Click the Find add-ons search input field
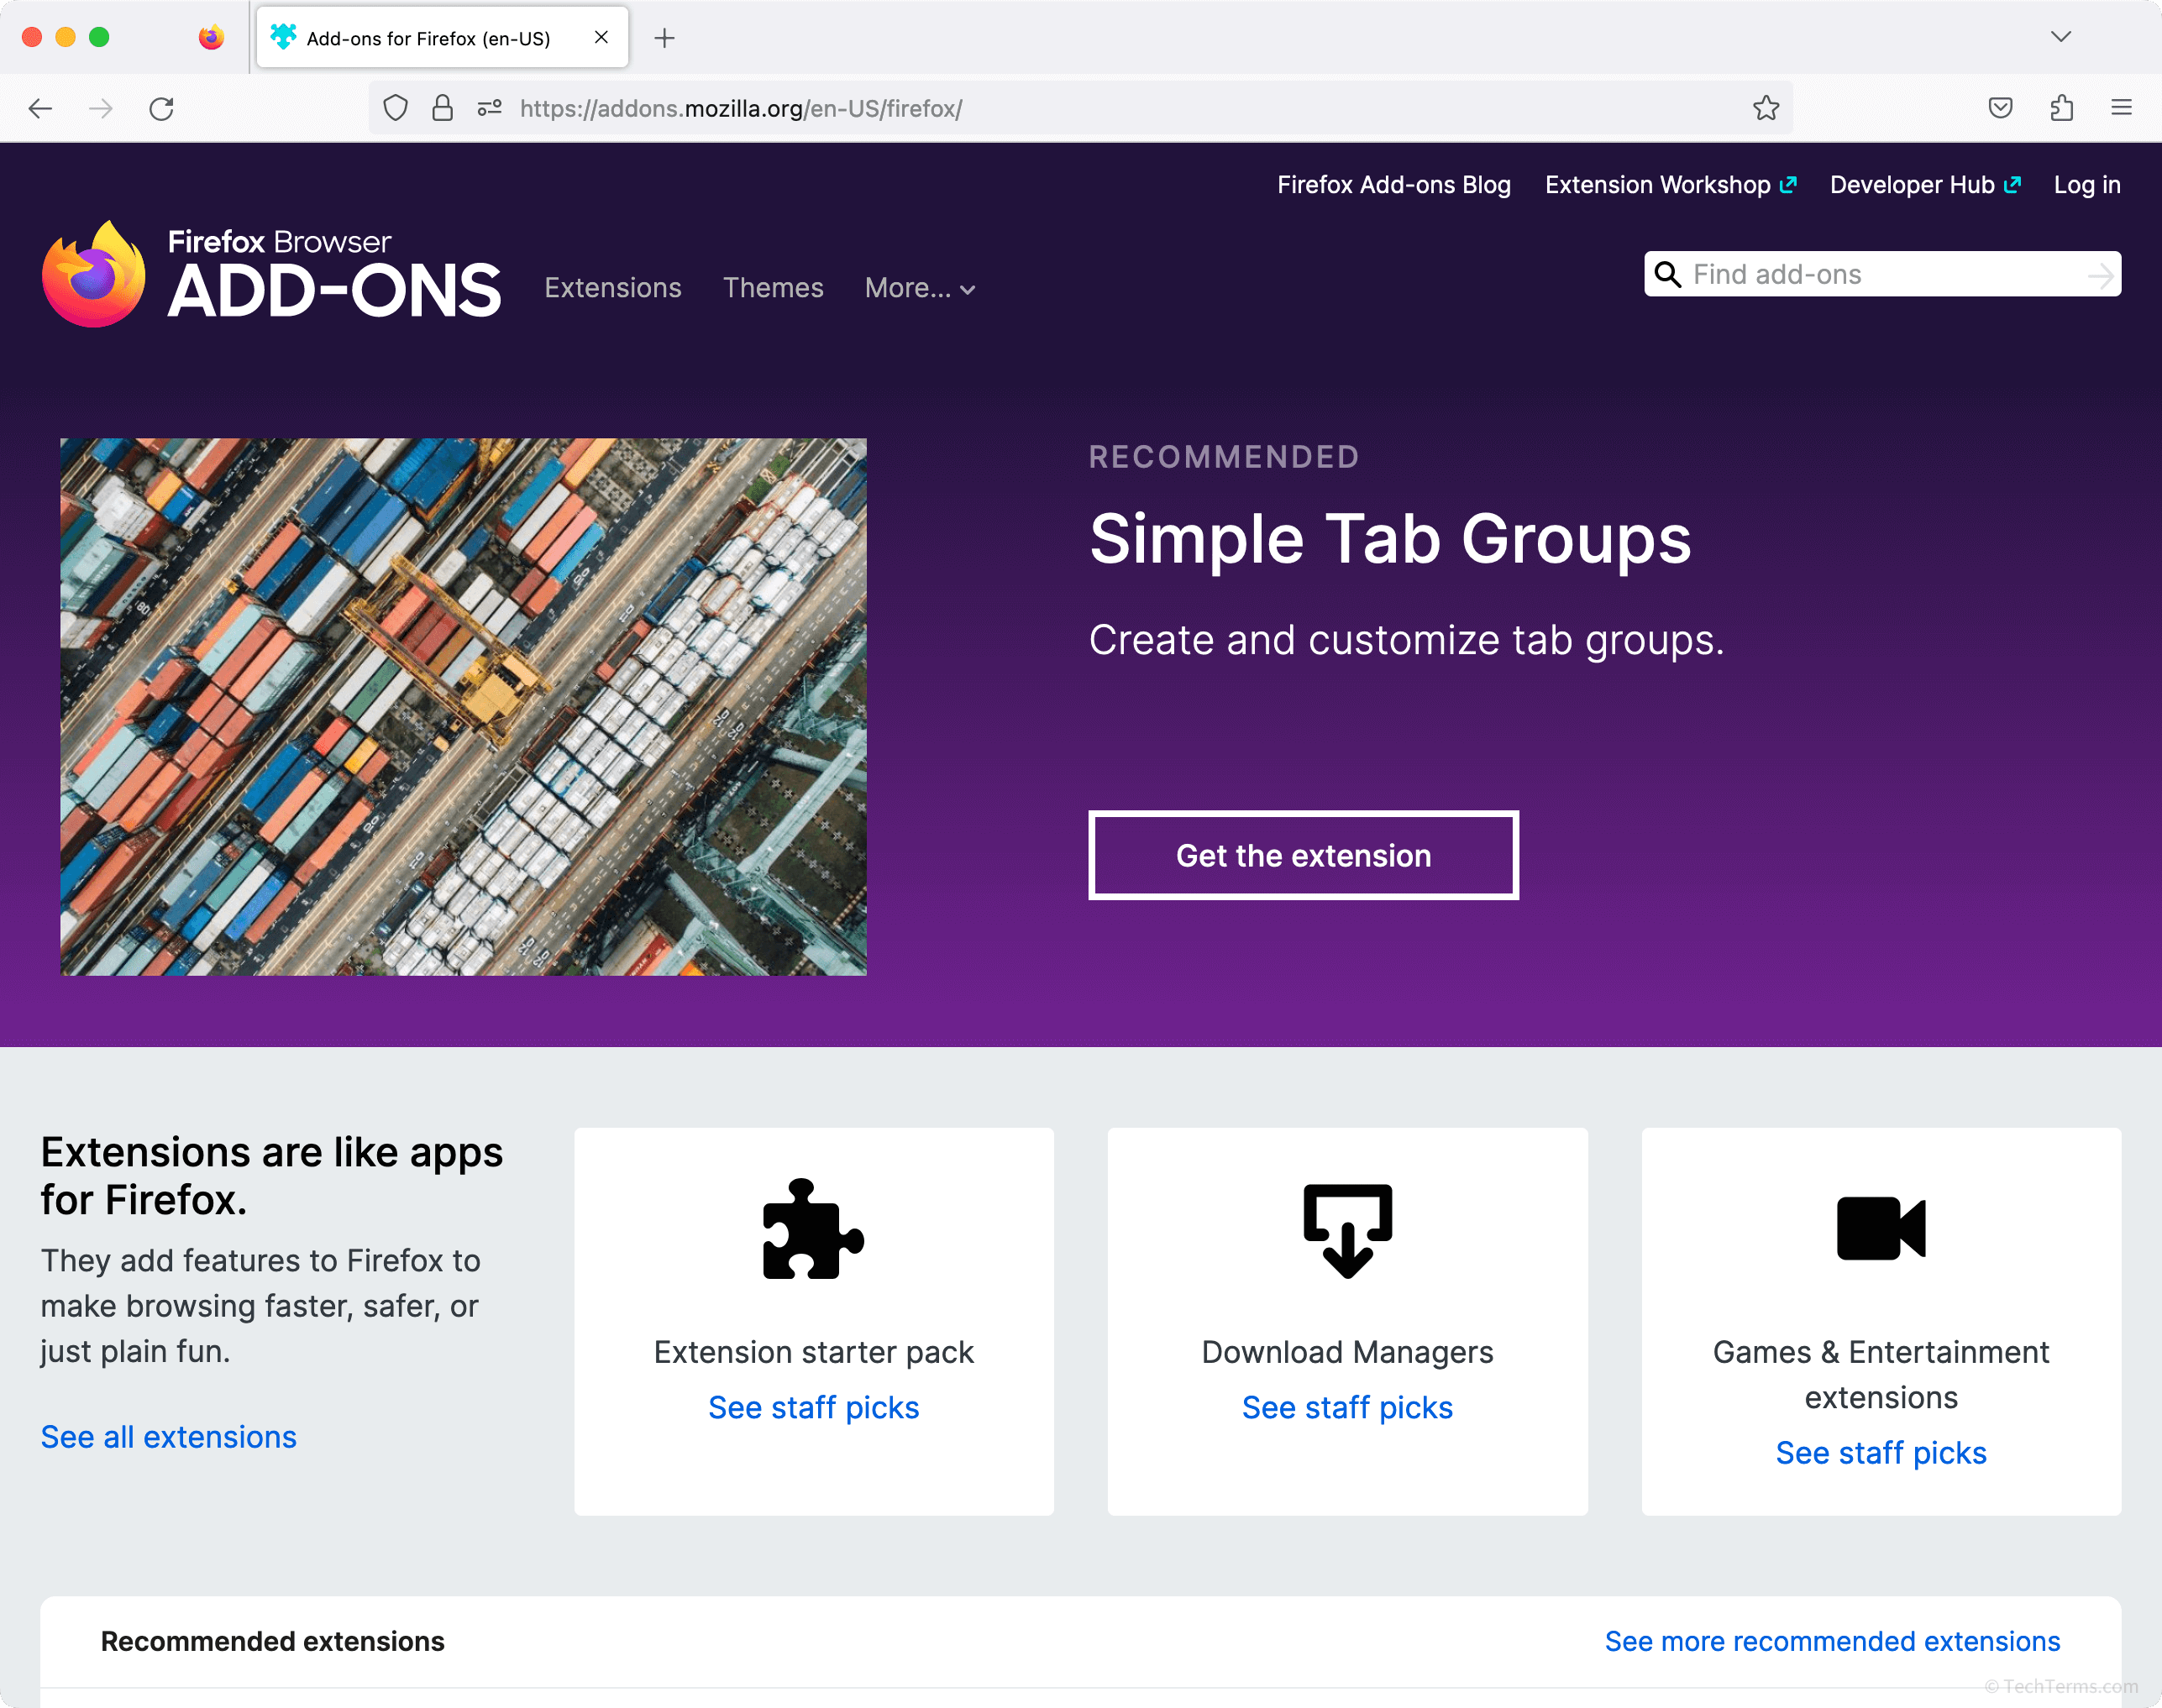The width and height of the screenshot is (2162, 1708). tap(1883, 274)
